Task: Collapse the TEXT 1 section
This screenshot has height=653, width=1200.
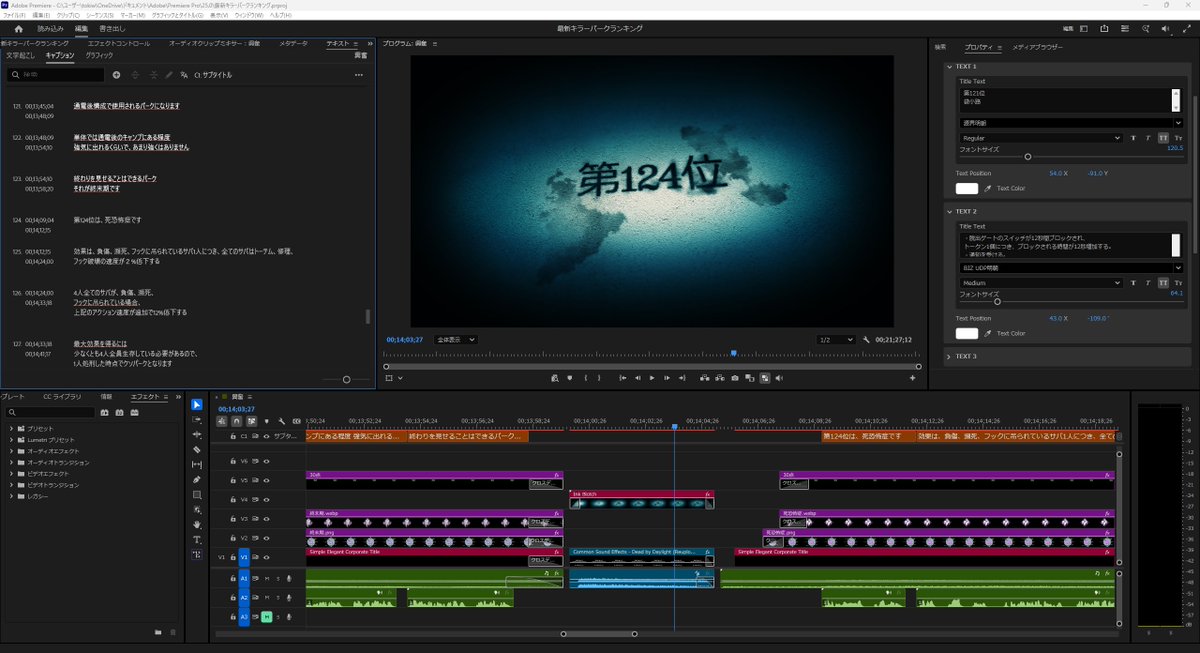Action: click(x=949, y=66)
